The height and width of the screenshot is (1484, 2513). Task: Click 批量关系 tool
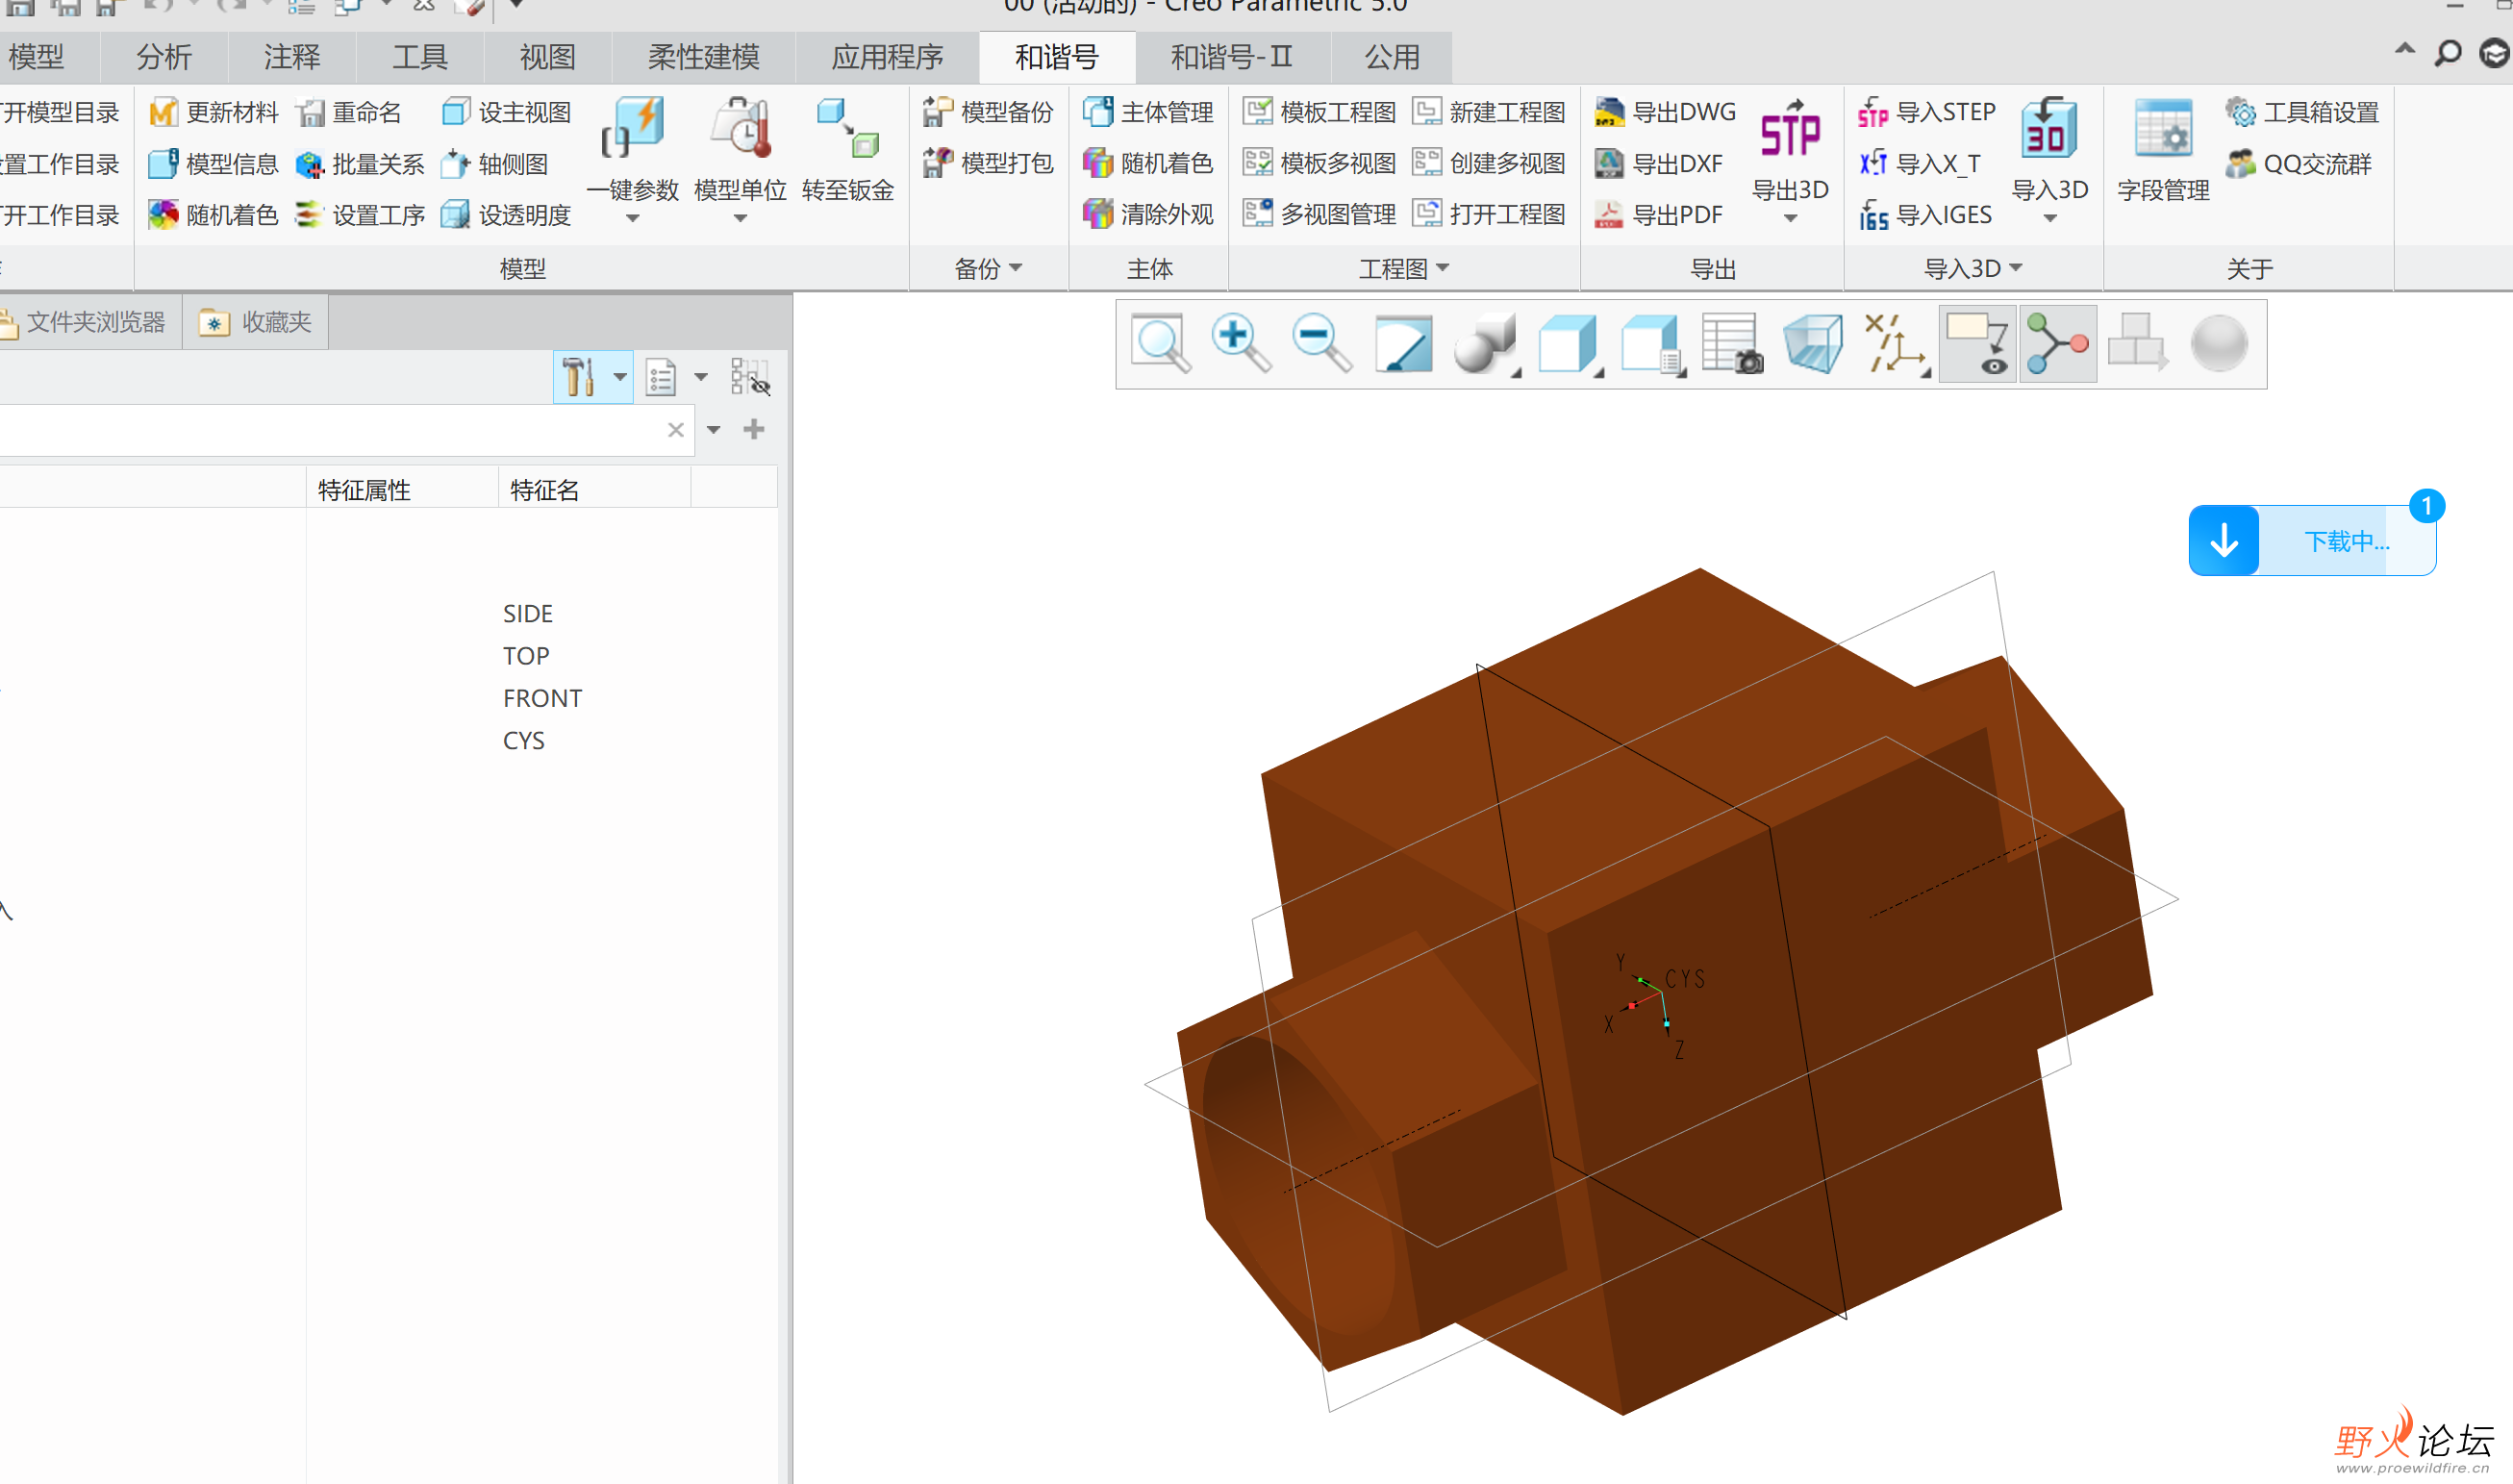[x=360, y=164]
